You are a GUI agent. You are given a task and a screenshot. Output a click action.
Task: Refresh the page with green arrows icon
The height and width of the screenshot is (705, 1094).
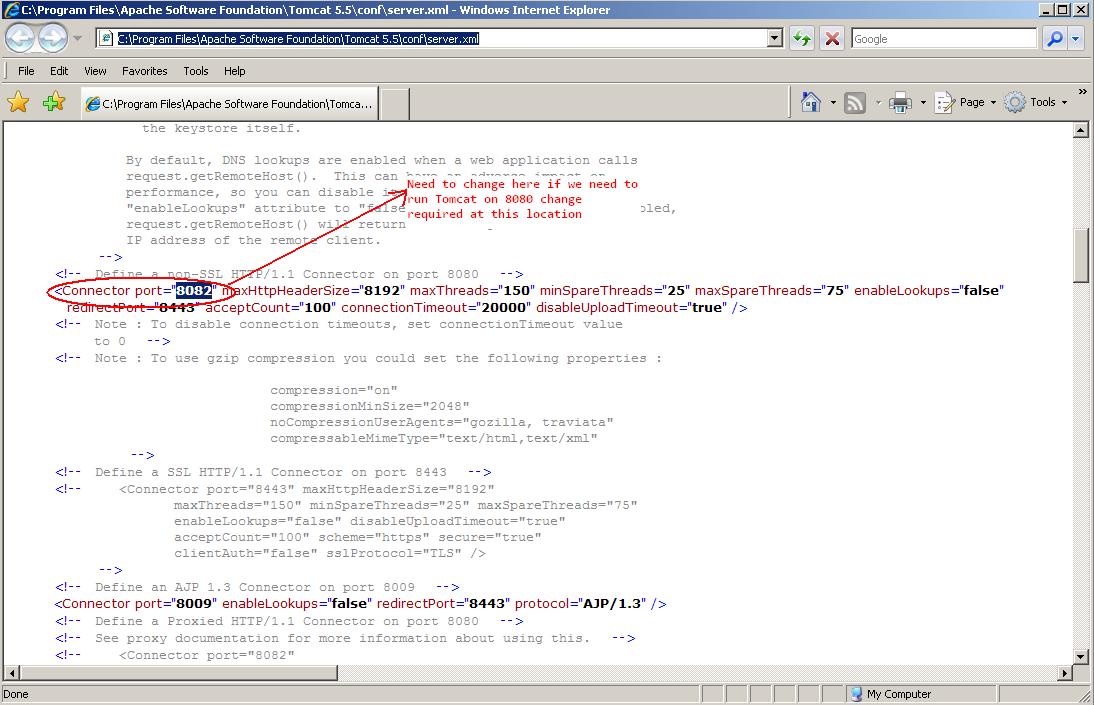tap(802, 38)
